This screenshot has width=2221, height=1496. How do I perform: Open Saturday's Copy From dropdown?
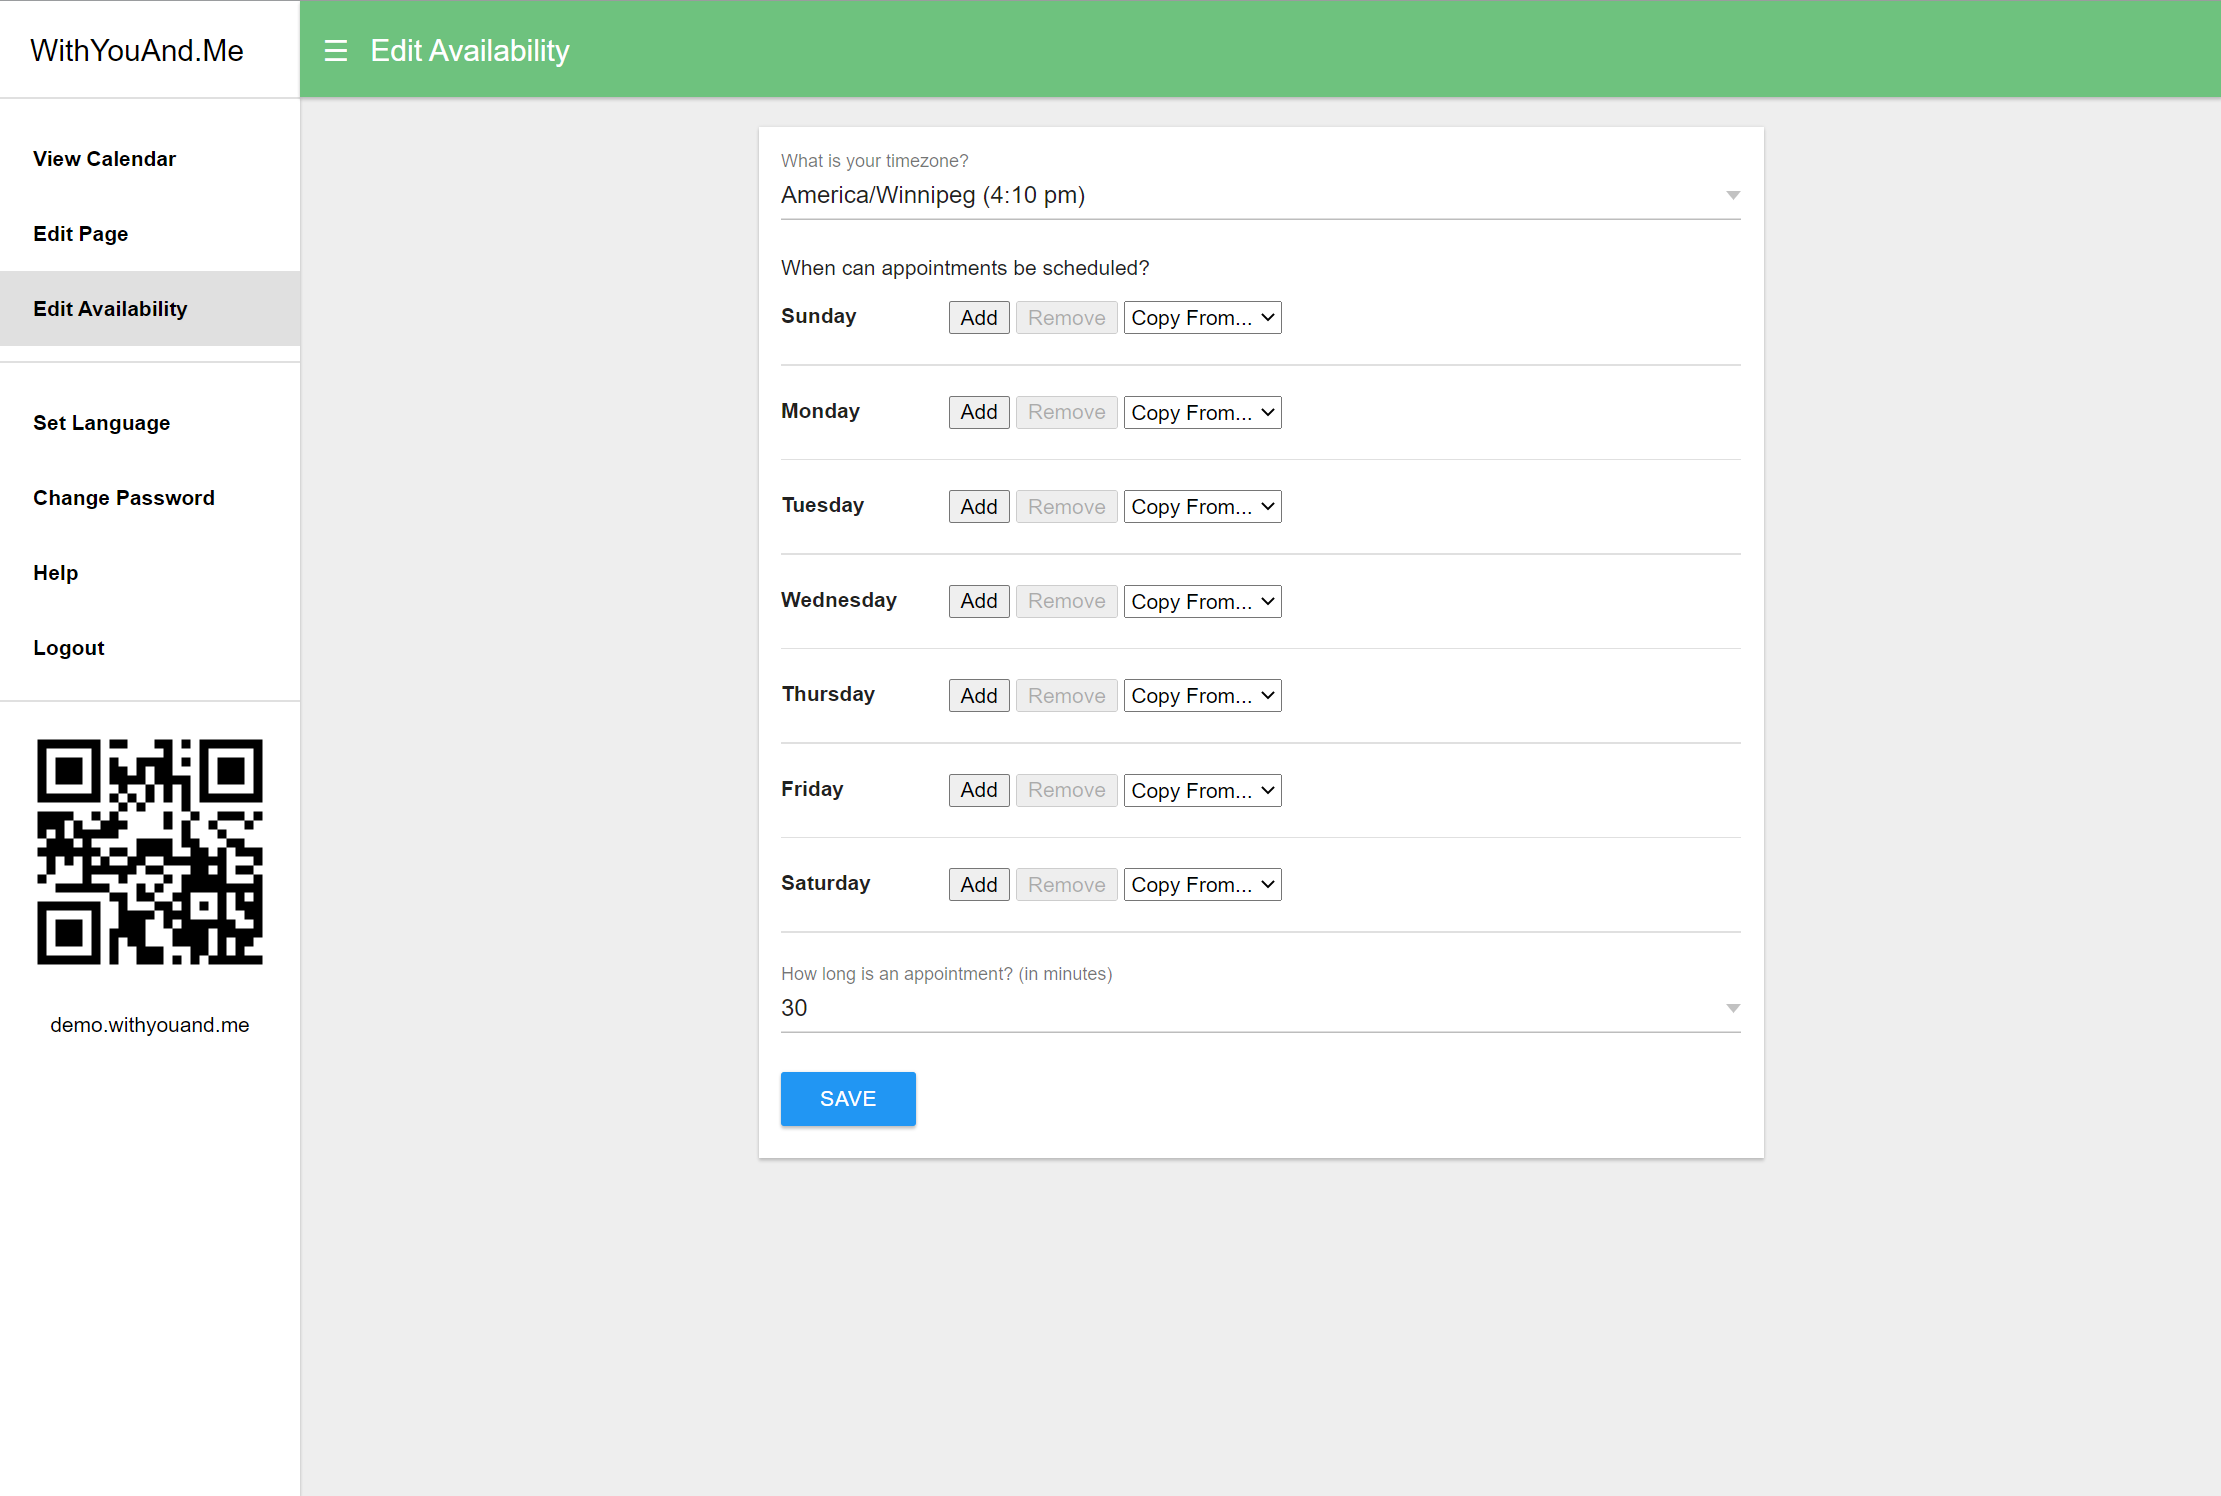[1202, 885]
